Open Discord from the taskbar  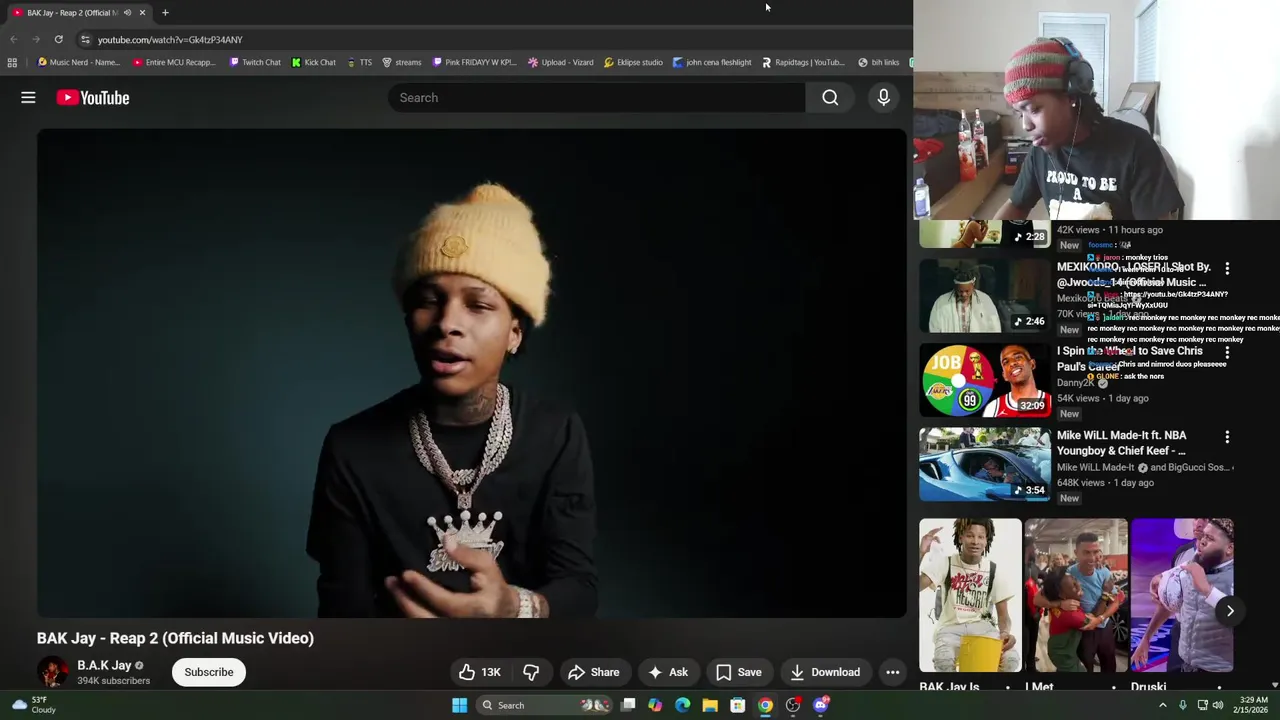[x=821, y=705]
